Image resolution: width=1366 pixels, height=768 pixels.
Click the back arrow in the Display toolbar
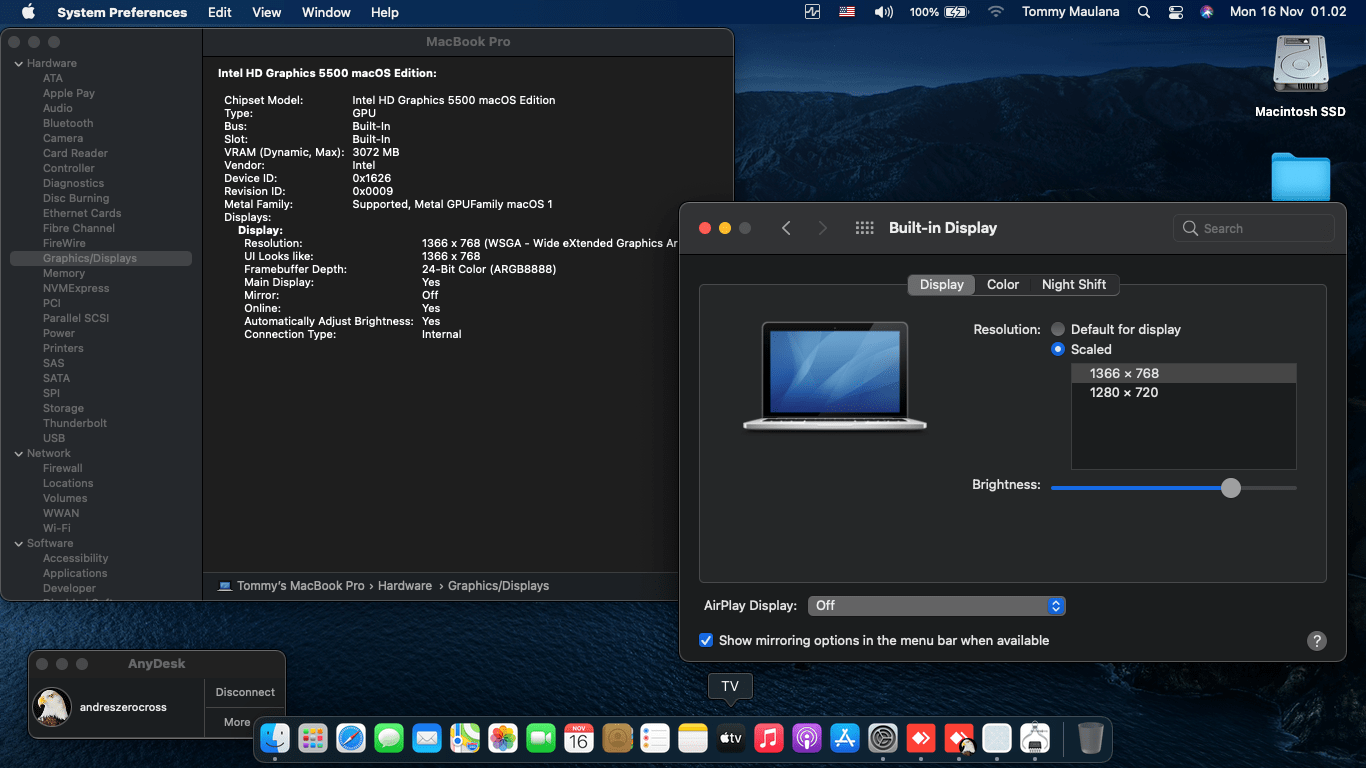[786, 228]
